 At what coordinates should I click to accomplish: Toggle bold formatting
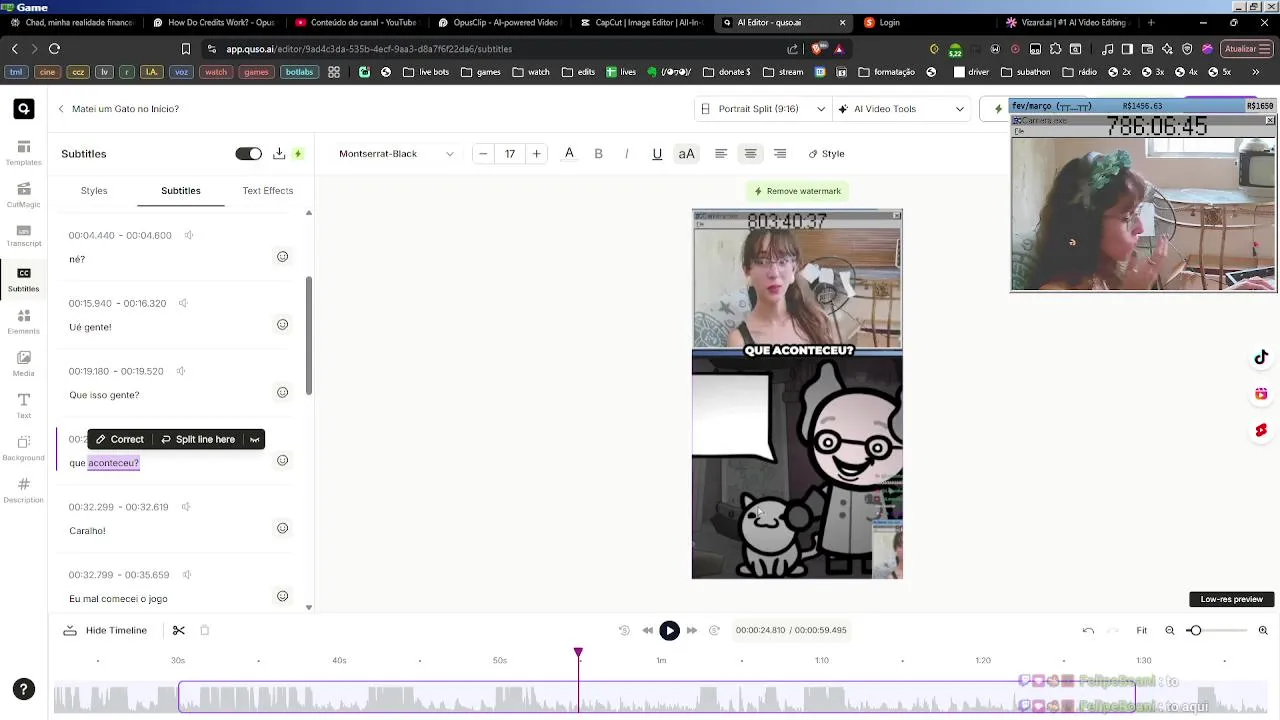coord(598,154)
